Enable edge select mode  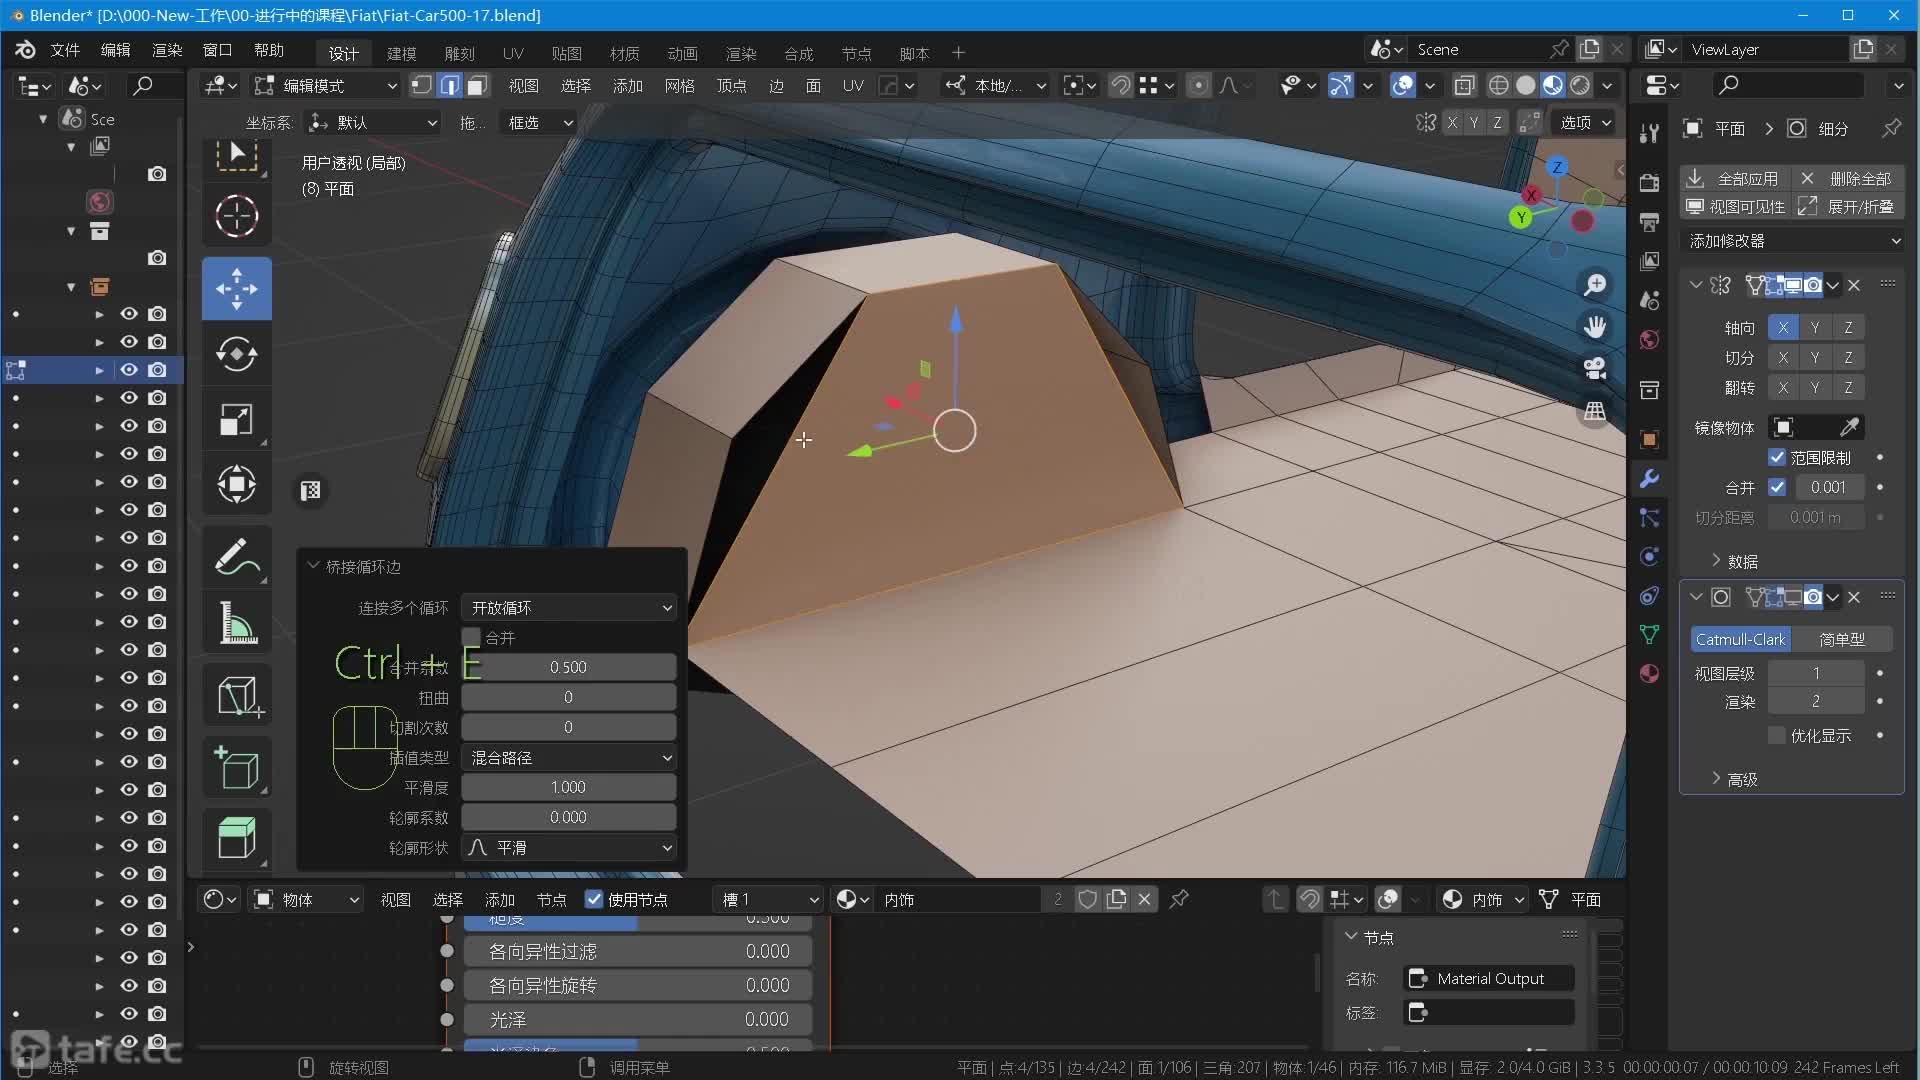450,86
